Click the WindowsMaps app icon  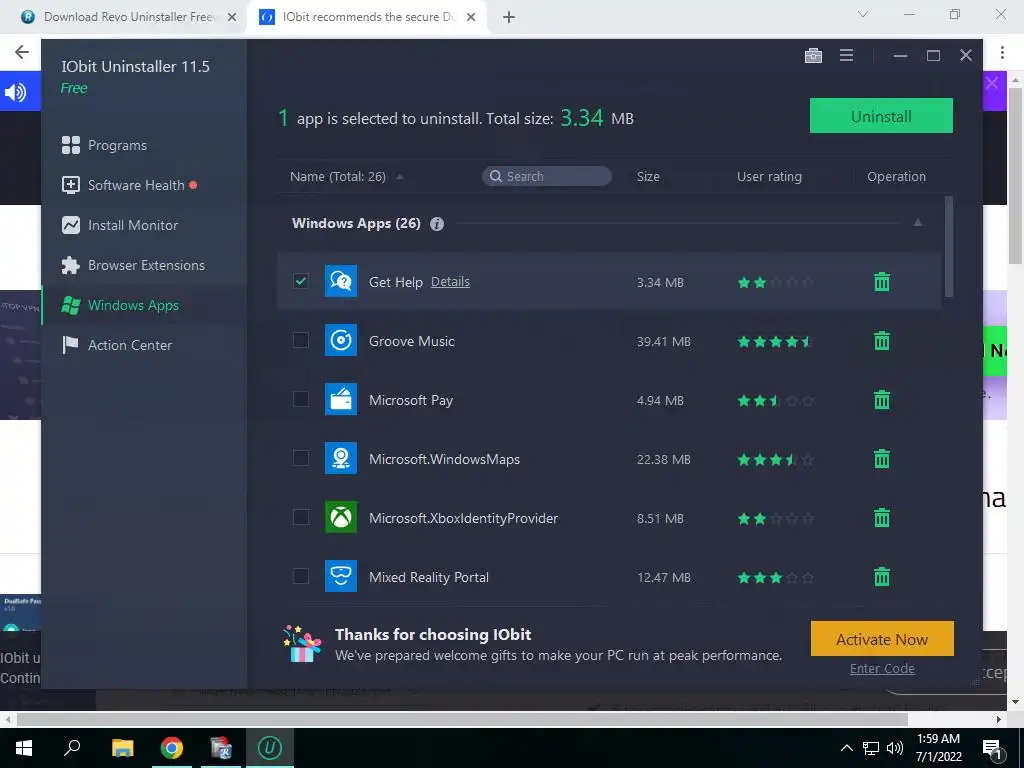(x=341, y=458)
